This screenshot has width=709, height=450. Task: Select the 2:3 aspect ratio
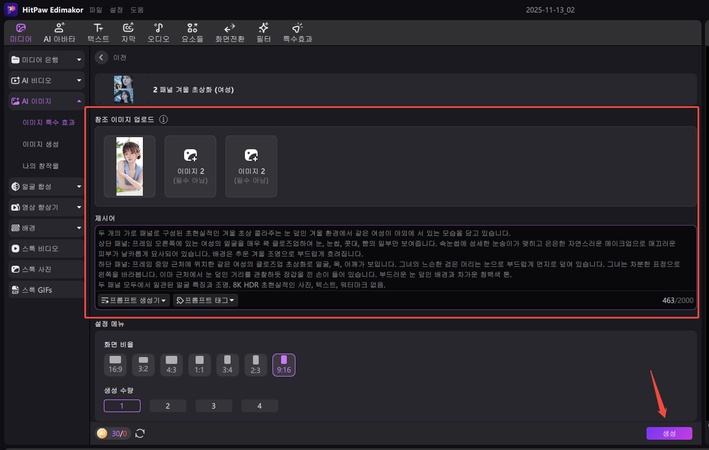[x=255, y=365]
